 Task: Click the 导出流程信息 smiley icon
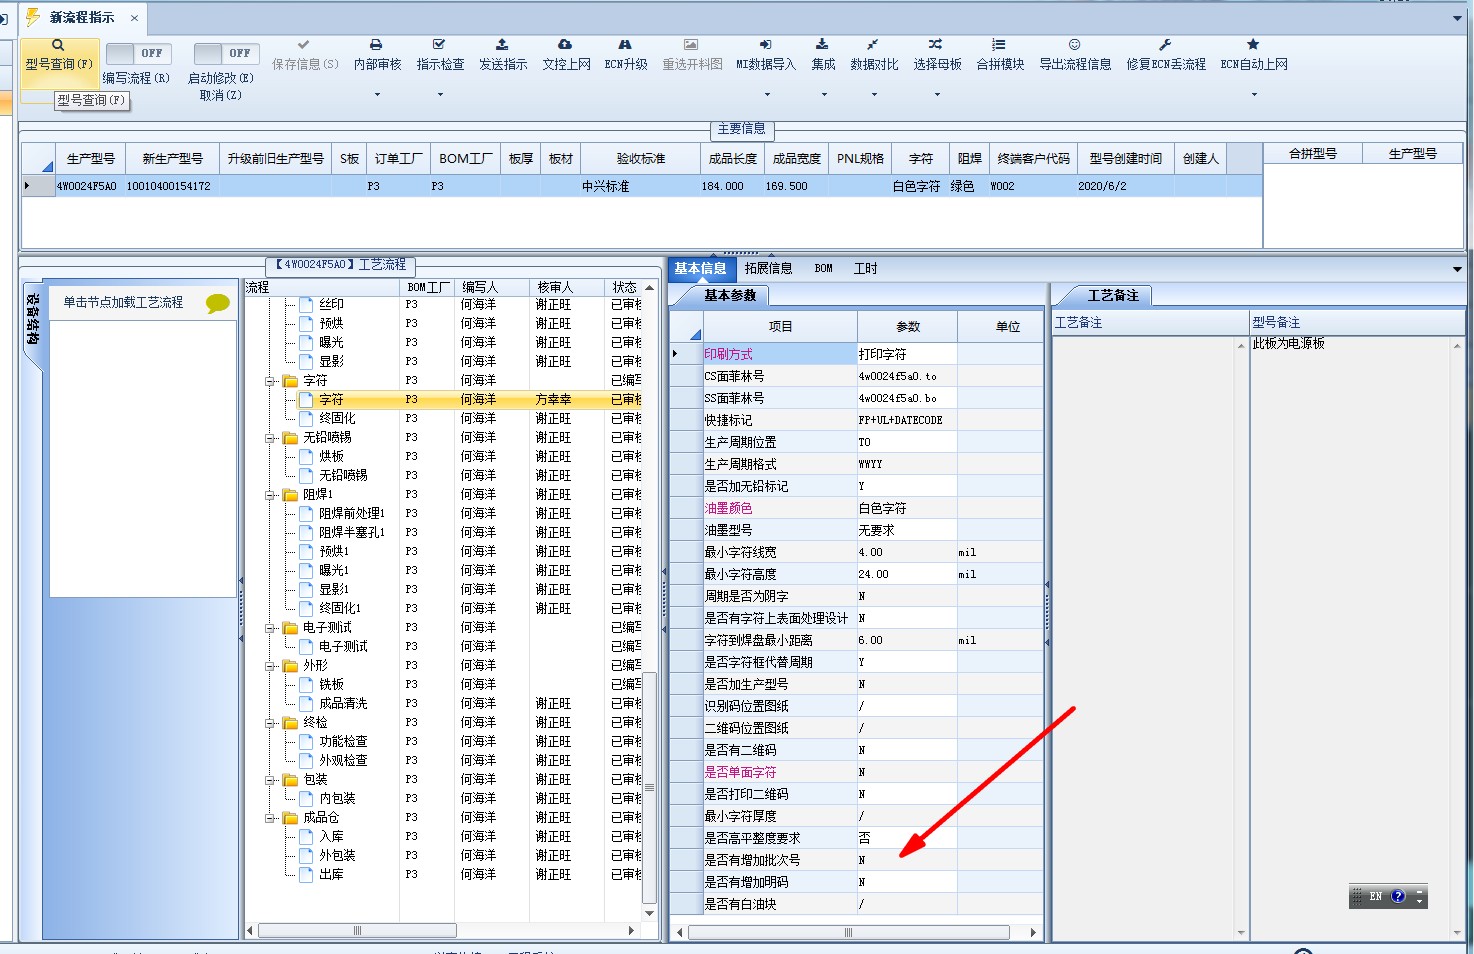(x=1075, y=45)
